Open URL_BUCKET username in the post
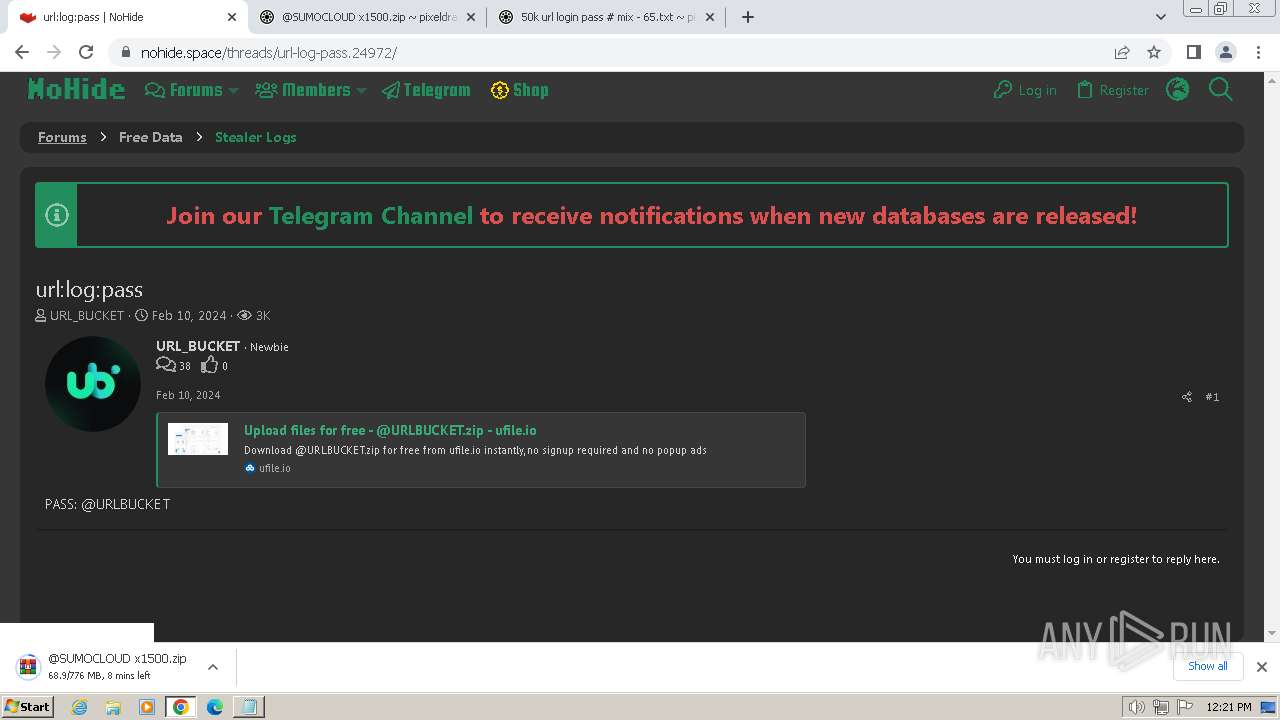Image resolution: width=1280 pixels, height=720 pixels. 198,346
